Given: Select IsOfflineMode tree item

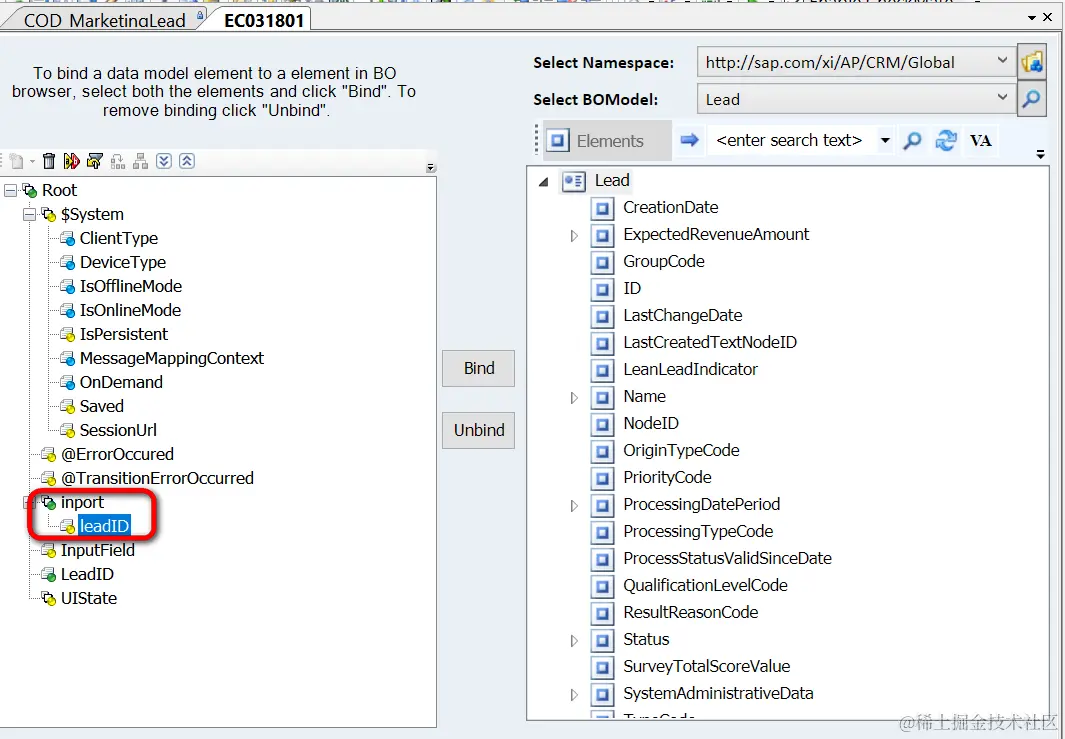Looking at the screenshot, I should coord(130,286).
